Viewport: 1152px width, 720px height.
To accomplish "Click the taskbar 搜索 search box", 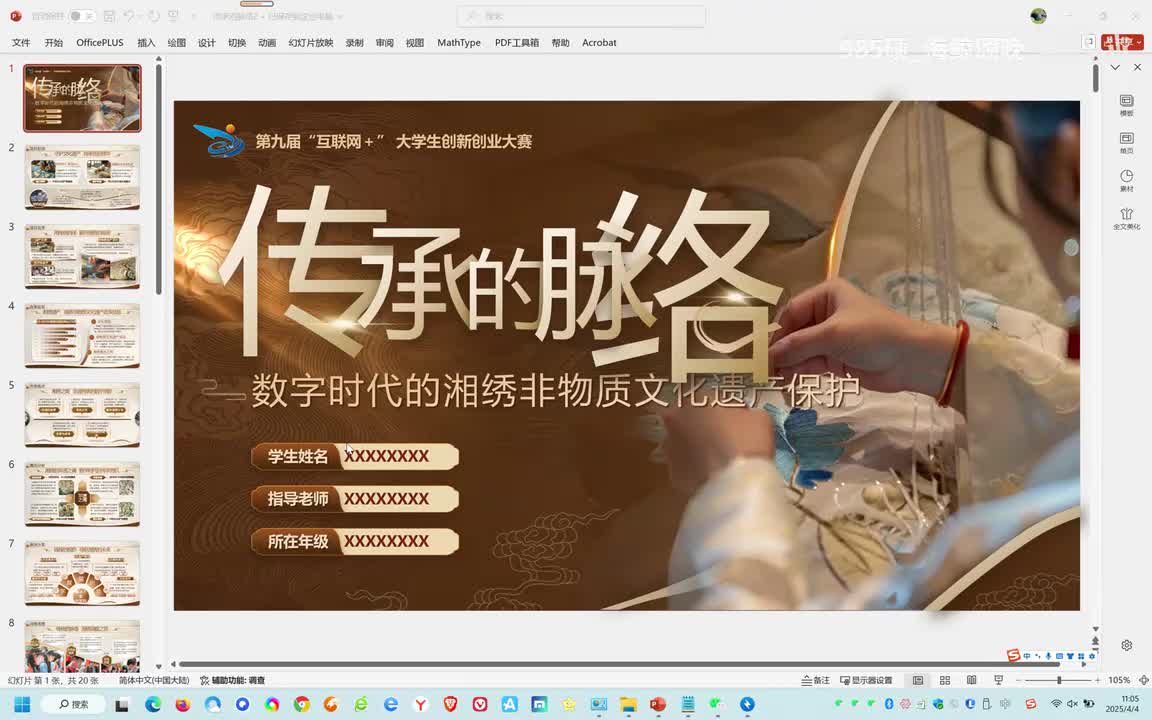I will tap(73, 705).
